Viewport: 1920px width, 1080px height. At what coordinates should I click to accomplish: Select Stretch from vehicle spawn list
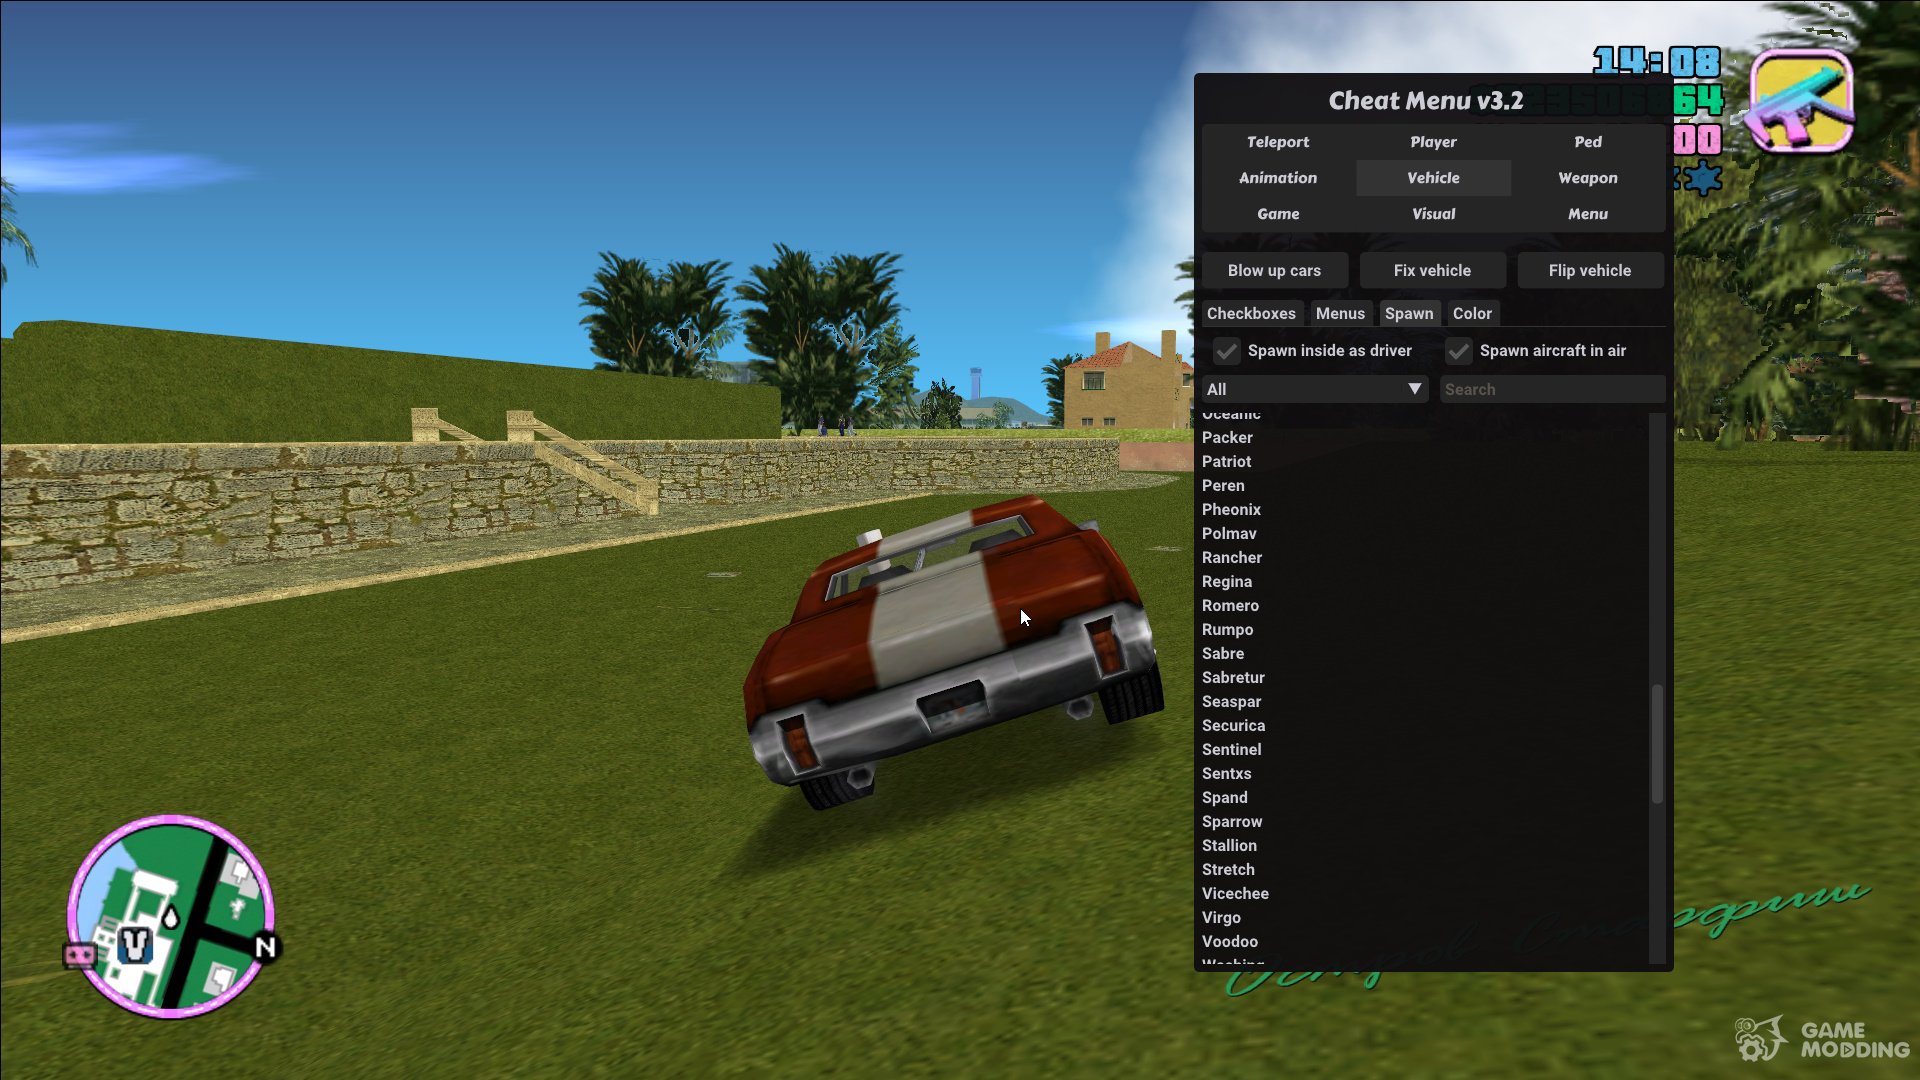tap(1228, 868)
